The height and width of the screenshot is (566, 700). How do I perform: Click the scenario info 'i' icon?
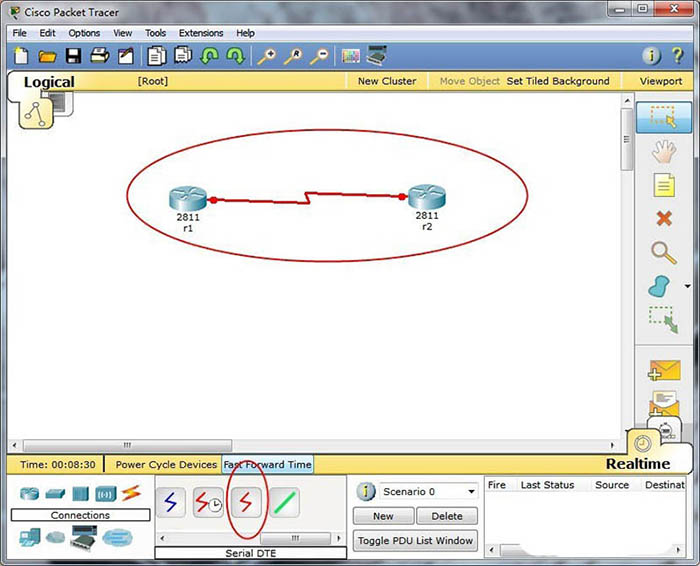coord(366,491)
